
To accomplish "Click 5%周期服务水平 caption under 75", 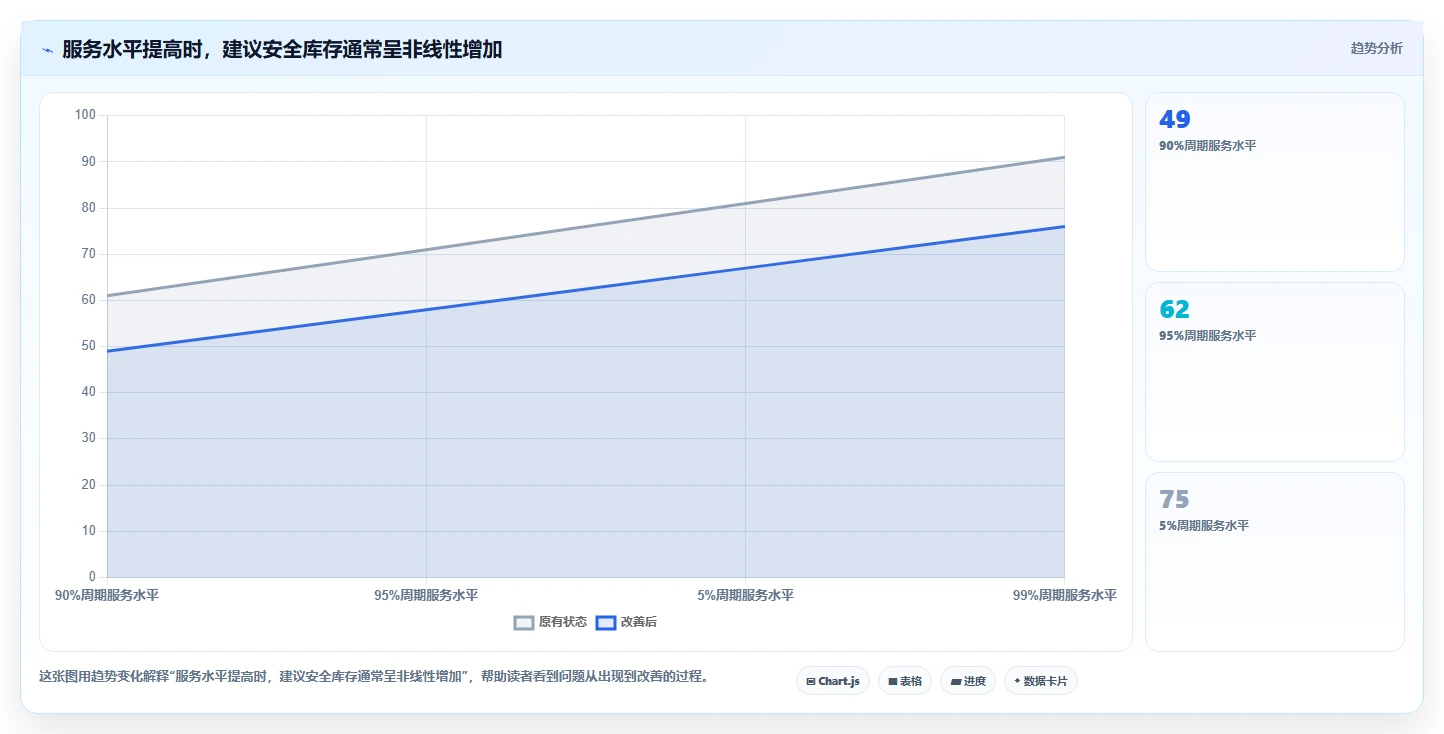I will click(1204, 526).
